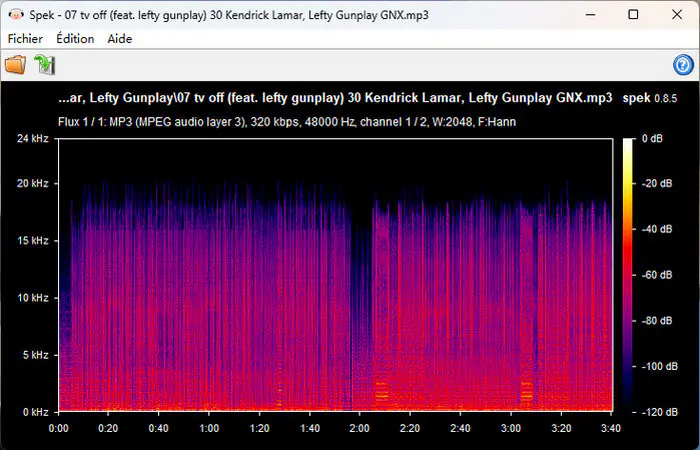The width and height of the screenshot is (700, 450).
Task: Click the bright band near 2:08 in spectrogram
Action: click(382, 391)
